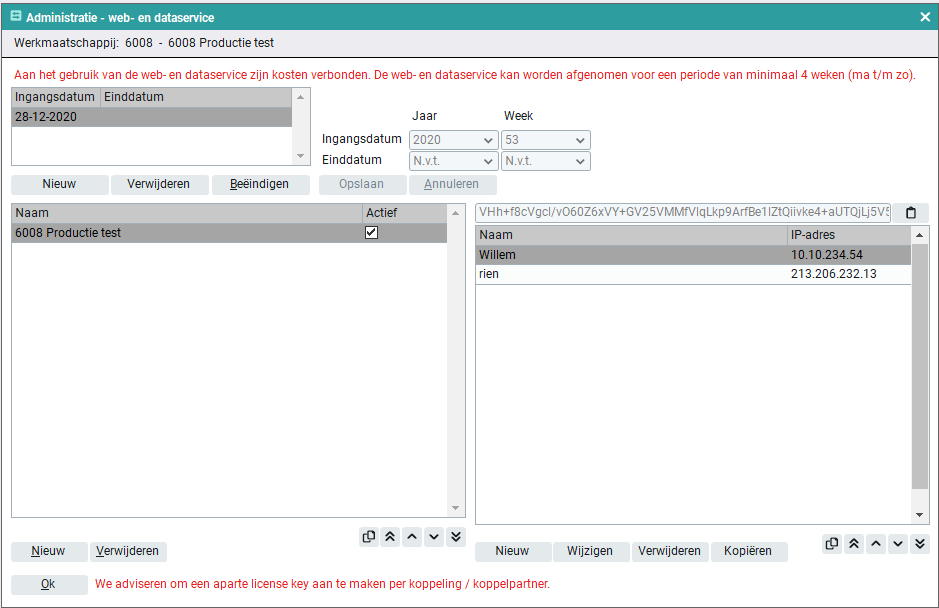Click the license key text field
Screen dimensions: 939x608
[682, 212]
